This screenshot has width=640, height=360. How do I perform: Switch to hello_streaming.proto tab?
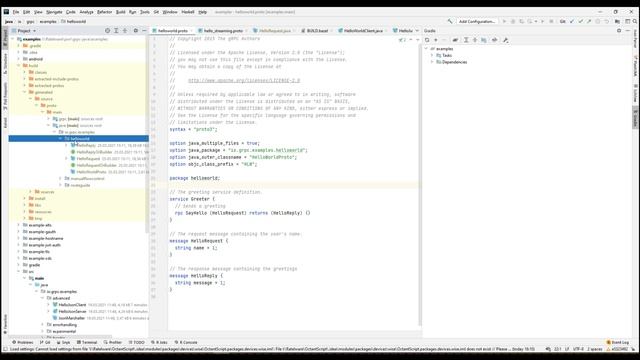[x=223, y=31]
